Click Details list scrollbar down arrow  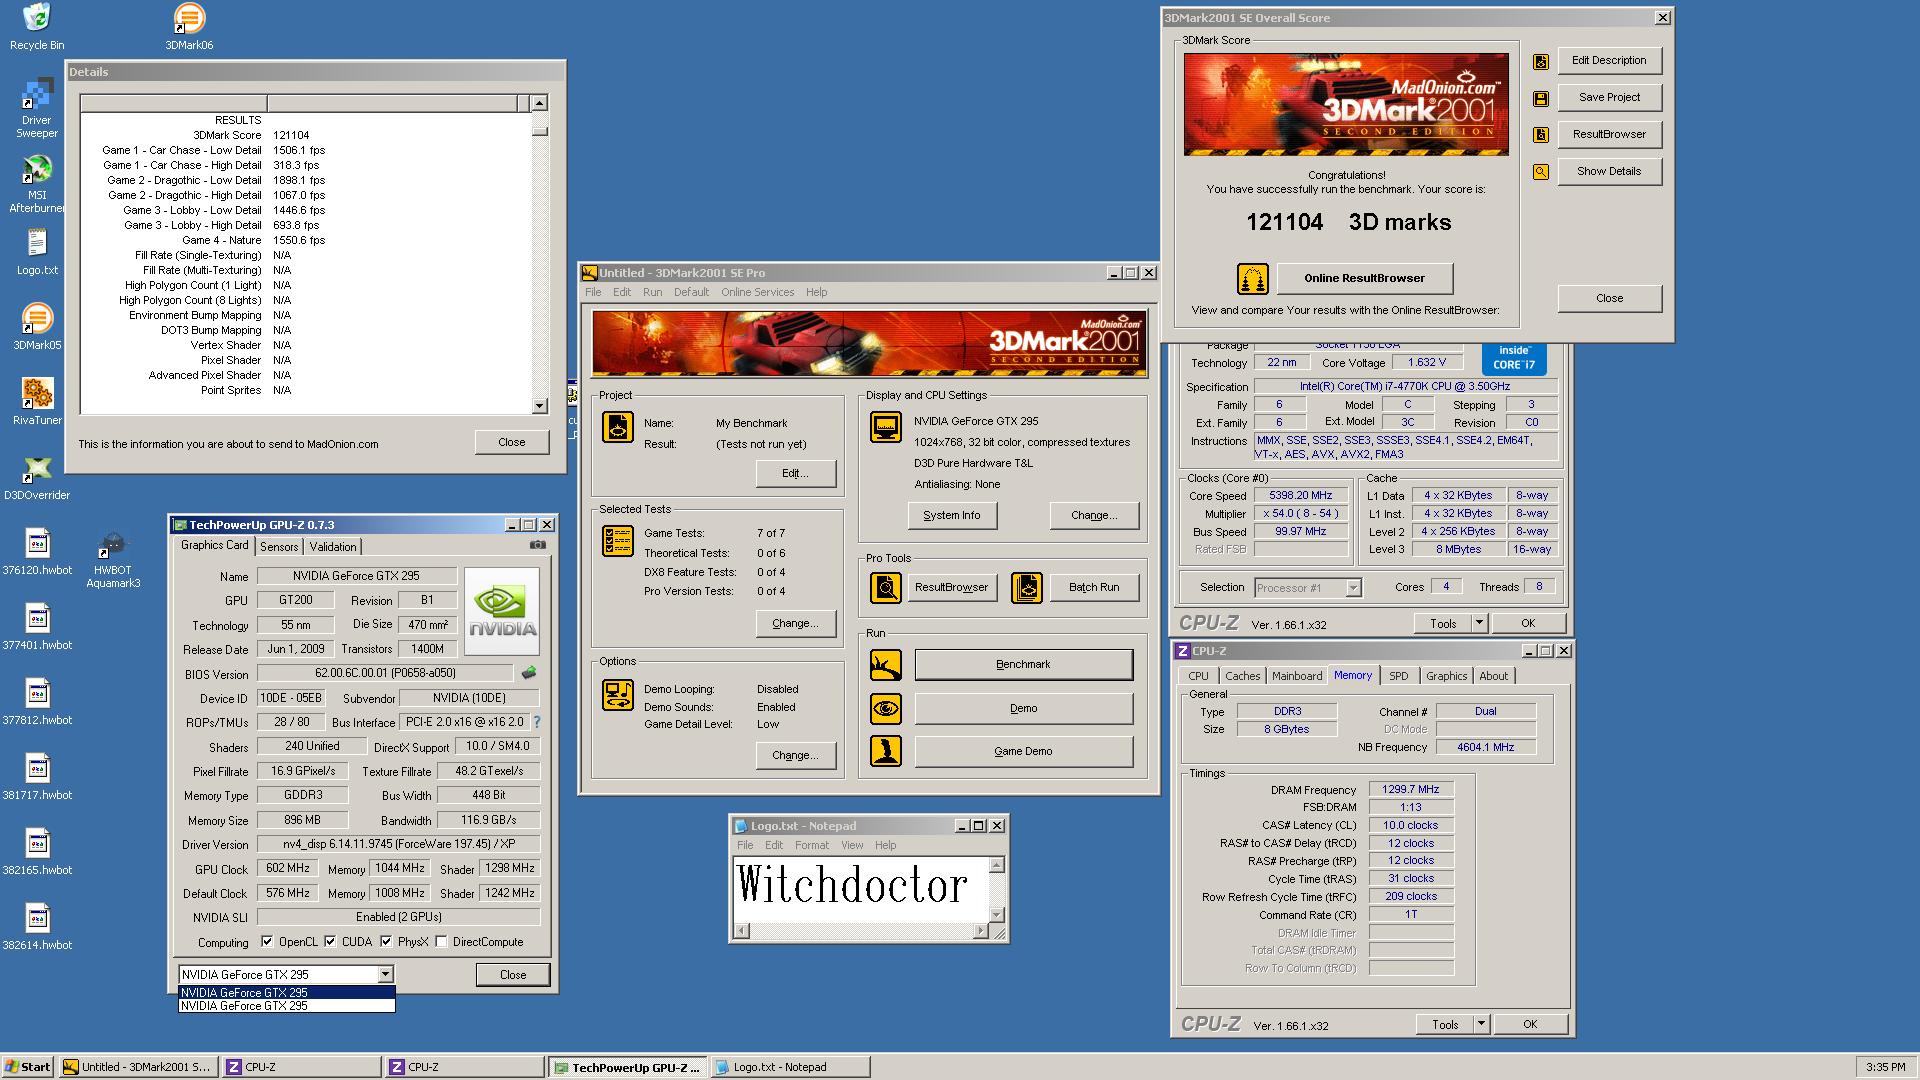540,406
